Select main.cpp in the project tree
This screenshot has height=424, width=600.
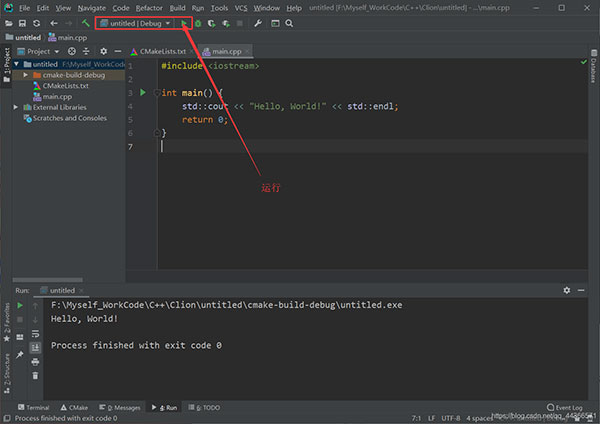point(56,96)
